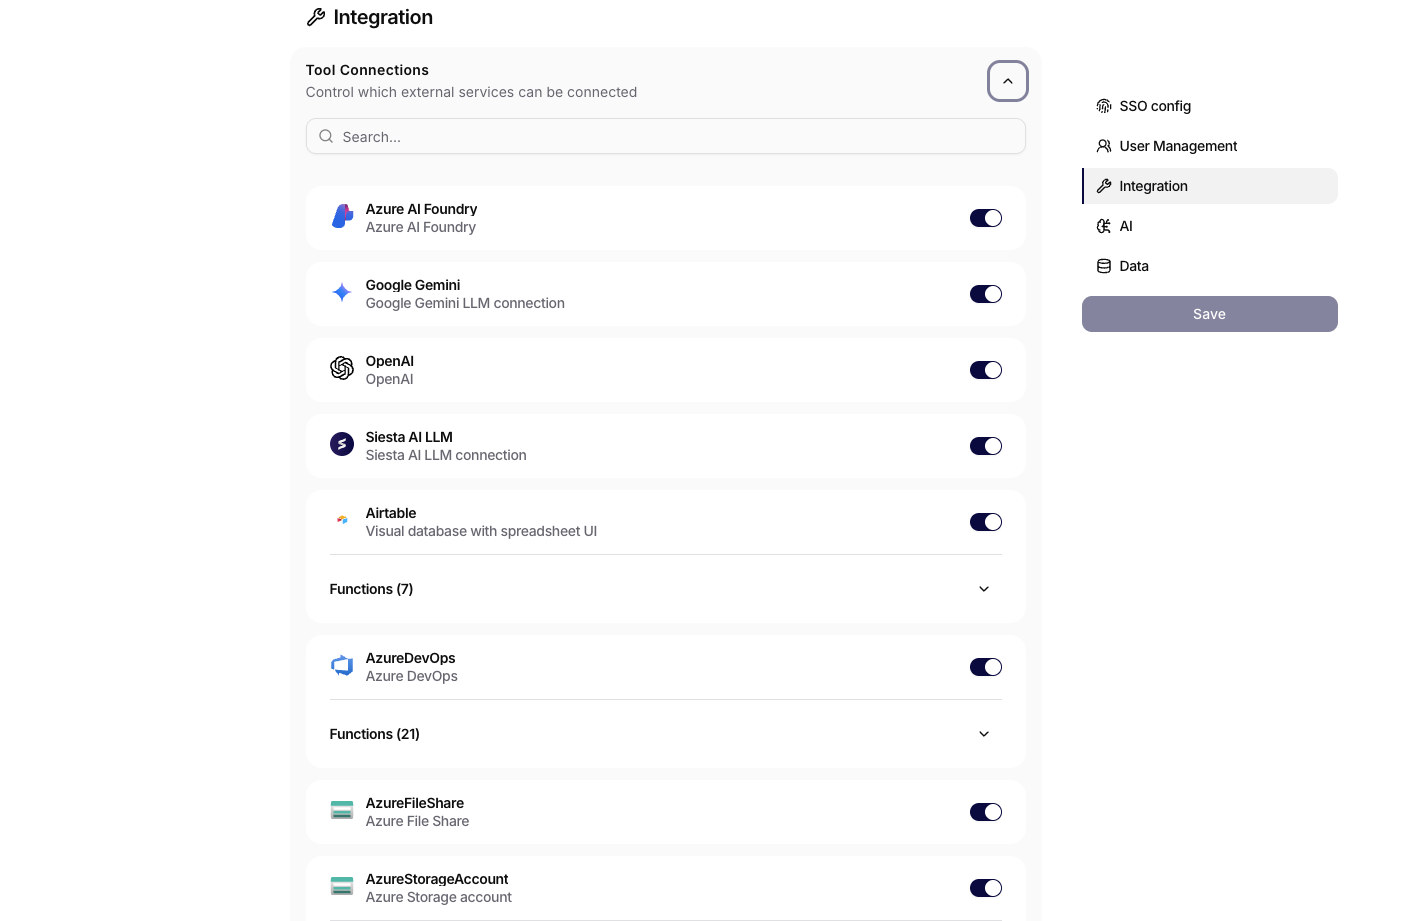Toggle the AzureStorageAccount connection switch

click(x=986, y=888)
